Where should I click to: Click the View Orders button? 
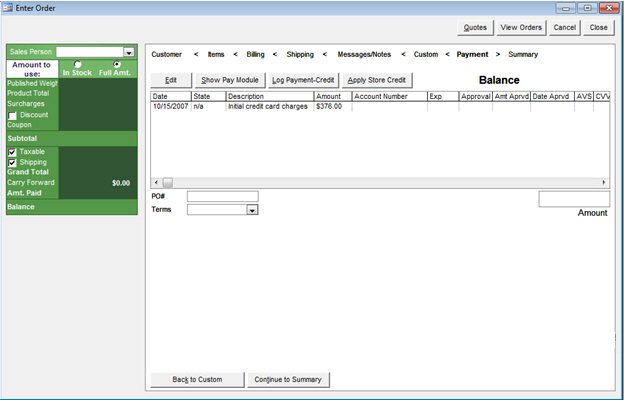pyautogui.click(x=521, y=27)
